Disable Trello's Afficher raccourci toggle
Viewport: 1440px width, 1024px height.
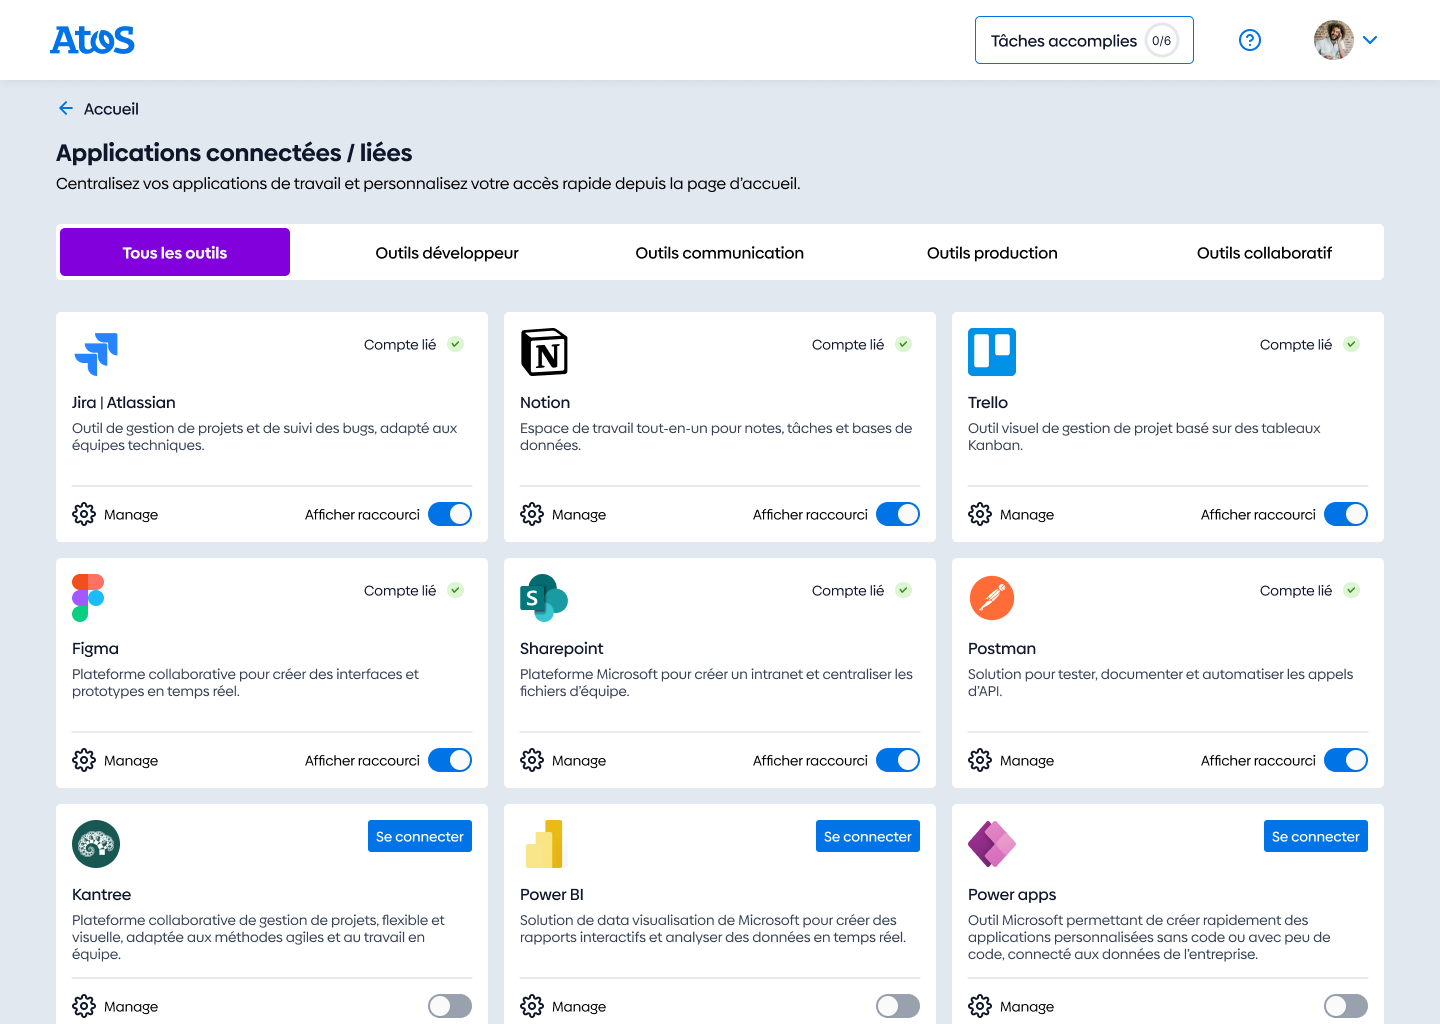point(1346,514)
